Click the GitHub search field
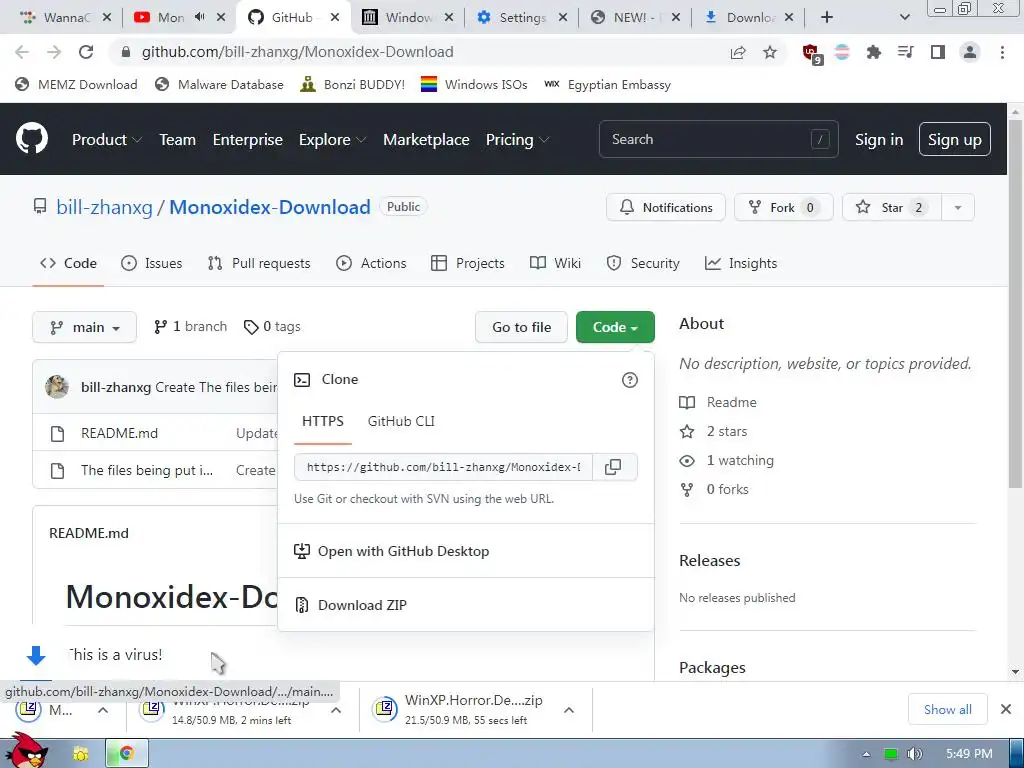The height and width of the screenshot is (768, 1024). (718, 139)
